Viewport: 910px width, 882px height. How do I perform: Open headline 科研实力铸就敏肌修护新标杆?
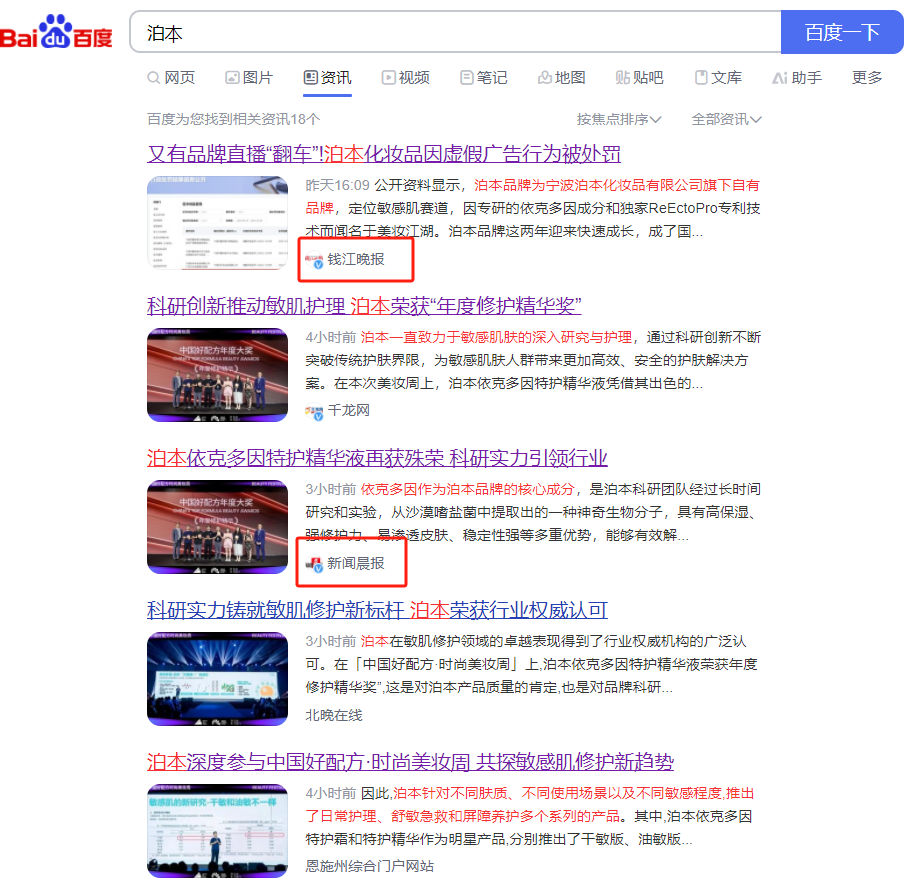[377, 610]
